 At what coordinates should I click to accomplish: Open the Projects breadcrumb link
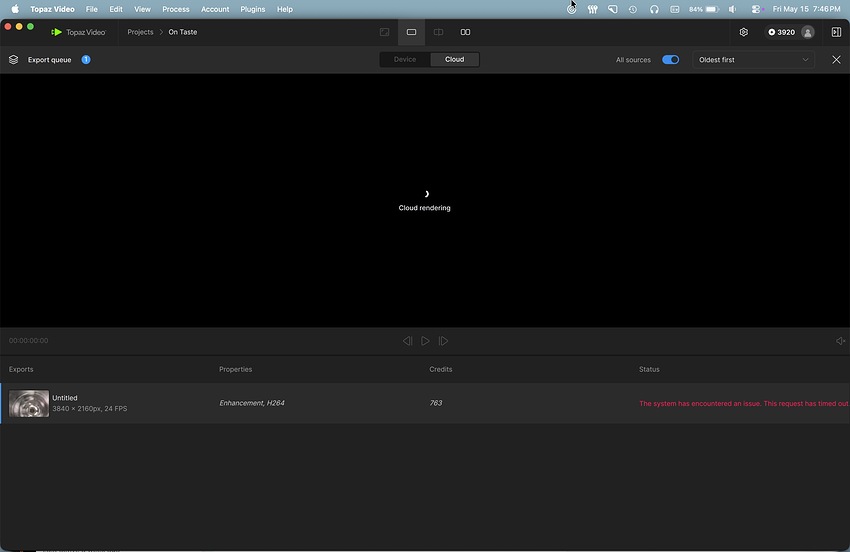coord(140,32)
